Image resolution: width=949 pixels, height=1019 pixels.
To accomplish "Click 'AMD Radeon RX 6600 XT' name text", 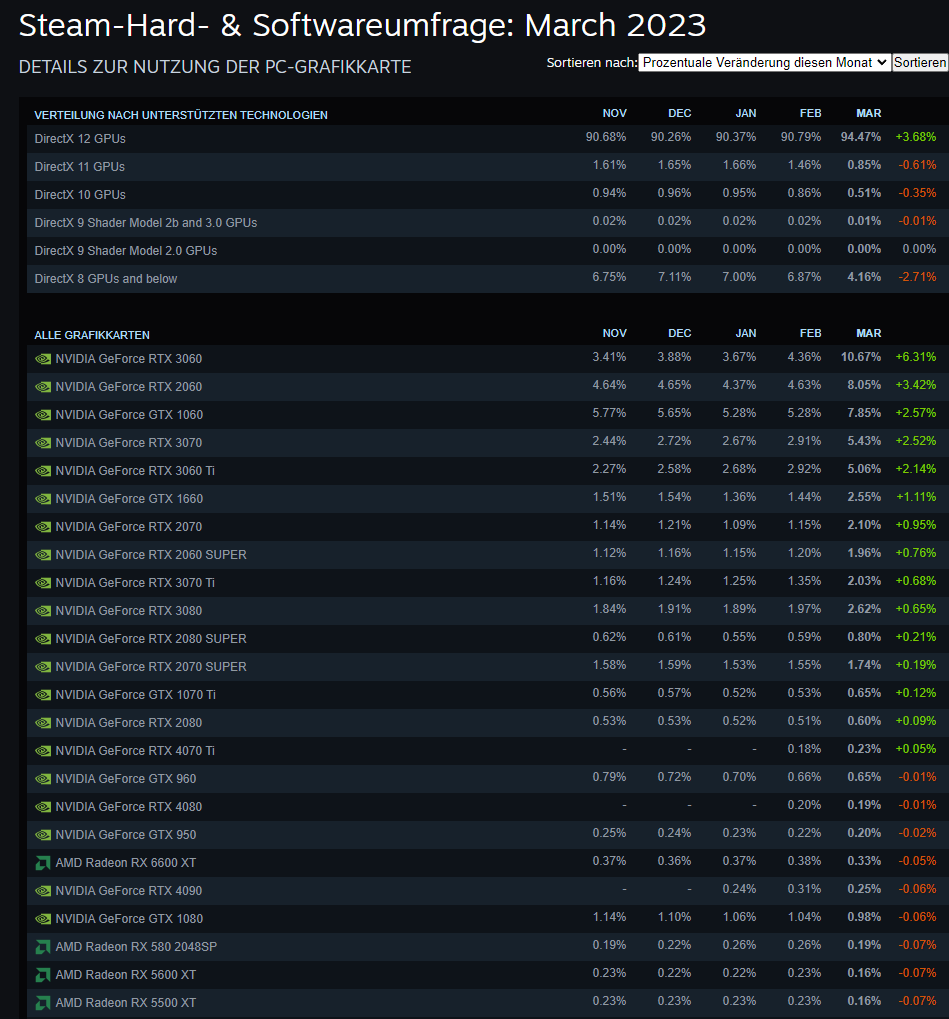I will coord(125,862).
